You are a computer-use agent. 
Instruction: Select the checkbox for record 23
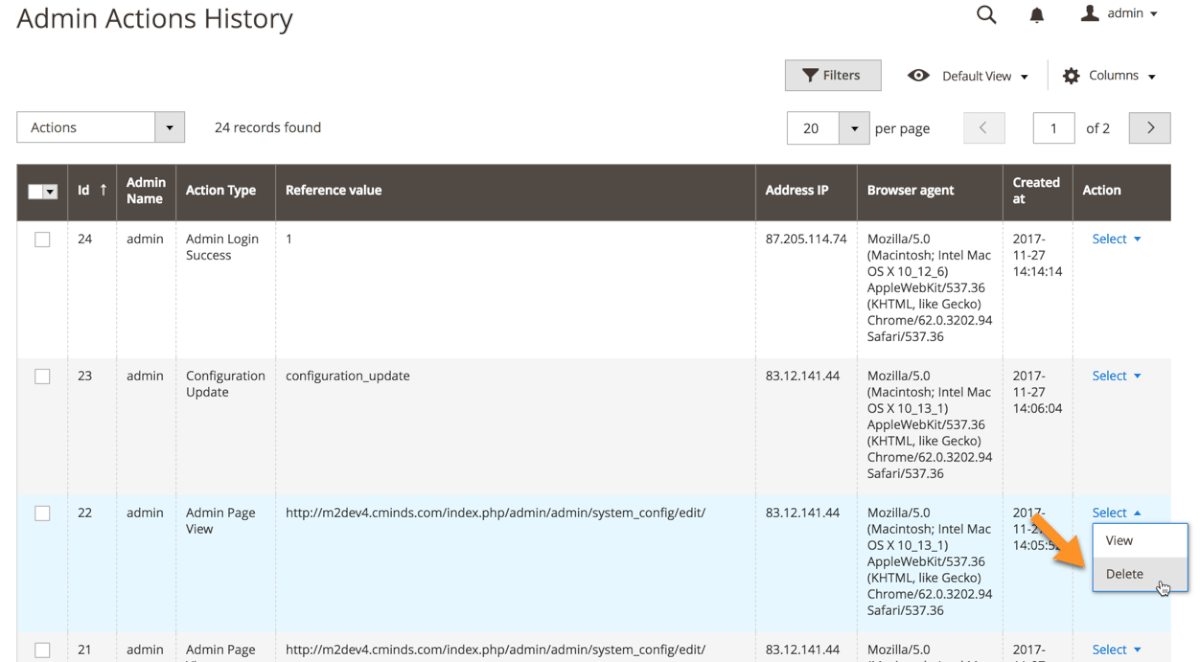[42, 377]
